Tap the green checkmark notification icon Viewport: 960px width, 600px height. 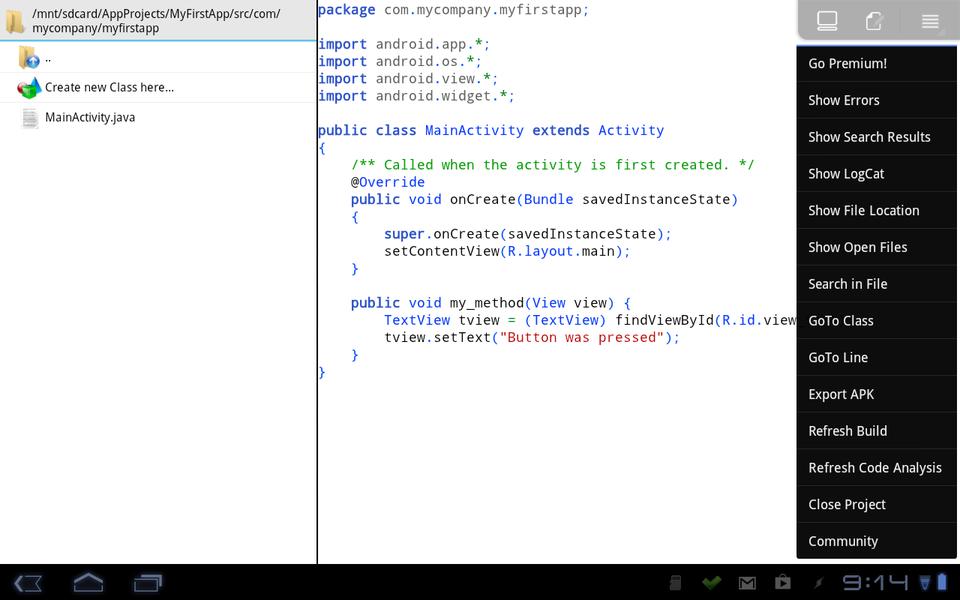pos(711,583)
